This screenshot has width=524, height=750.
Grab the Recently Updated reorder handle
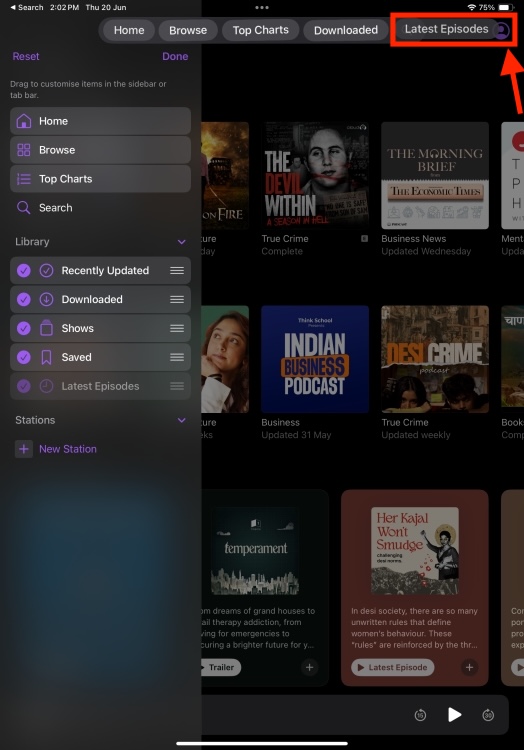[x=177, y=270]
